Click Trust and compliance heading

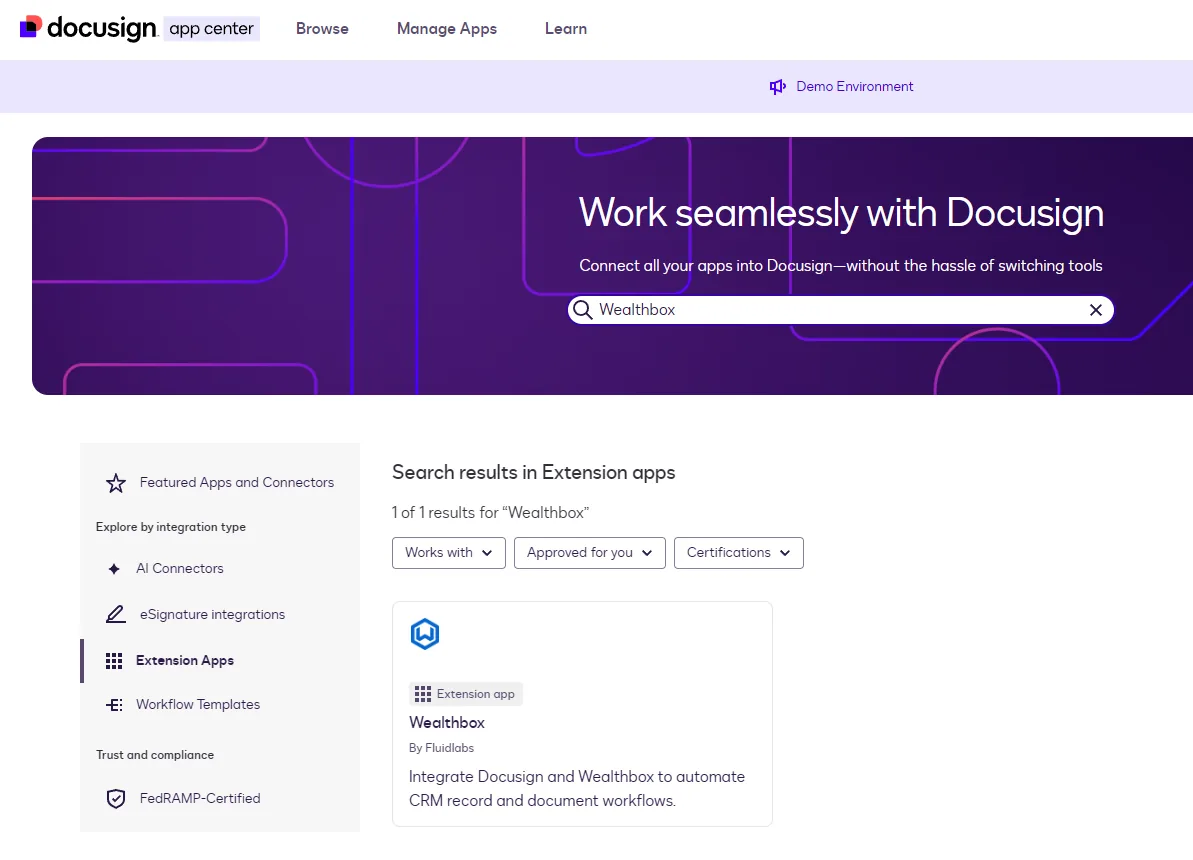pos(154,755)
